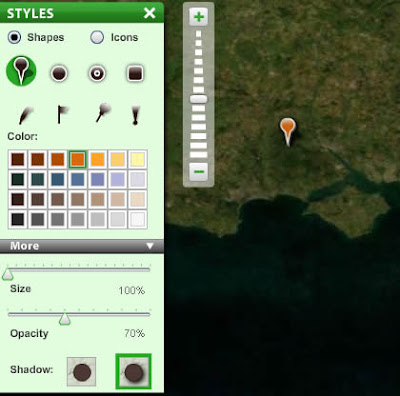This screenshot has height=396, width=400.
Task: Pick the pale yellow color swatch
Action: (138, 159)
